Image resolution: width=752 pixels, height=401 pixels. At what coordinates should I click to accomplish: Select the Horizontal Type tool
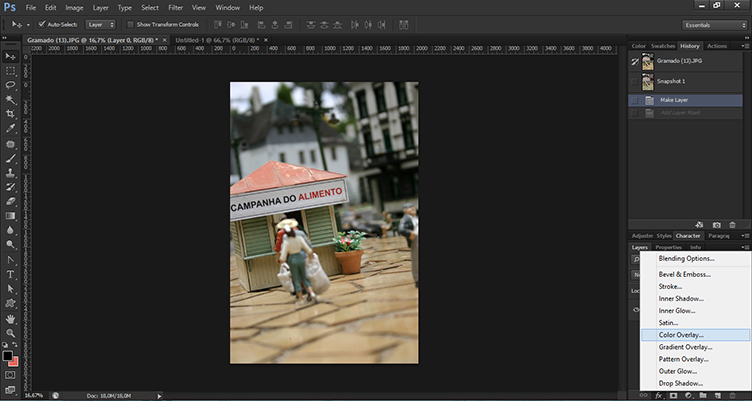click(10, 273)
